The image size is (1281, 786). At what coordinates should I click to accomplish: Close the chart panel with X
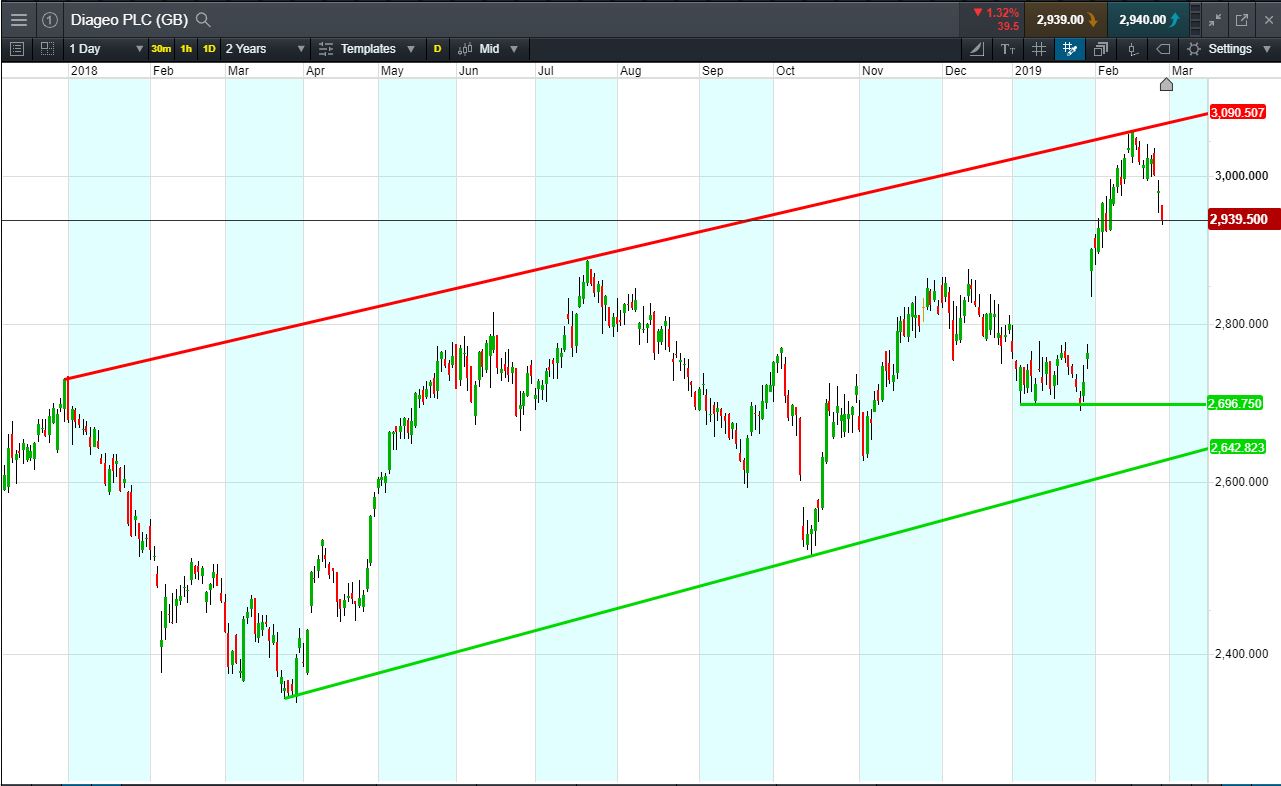pos(1267,19)
